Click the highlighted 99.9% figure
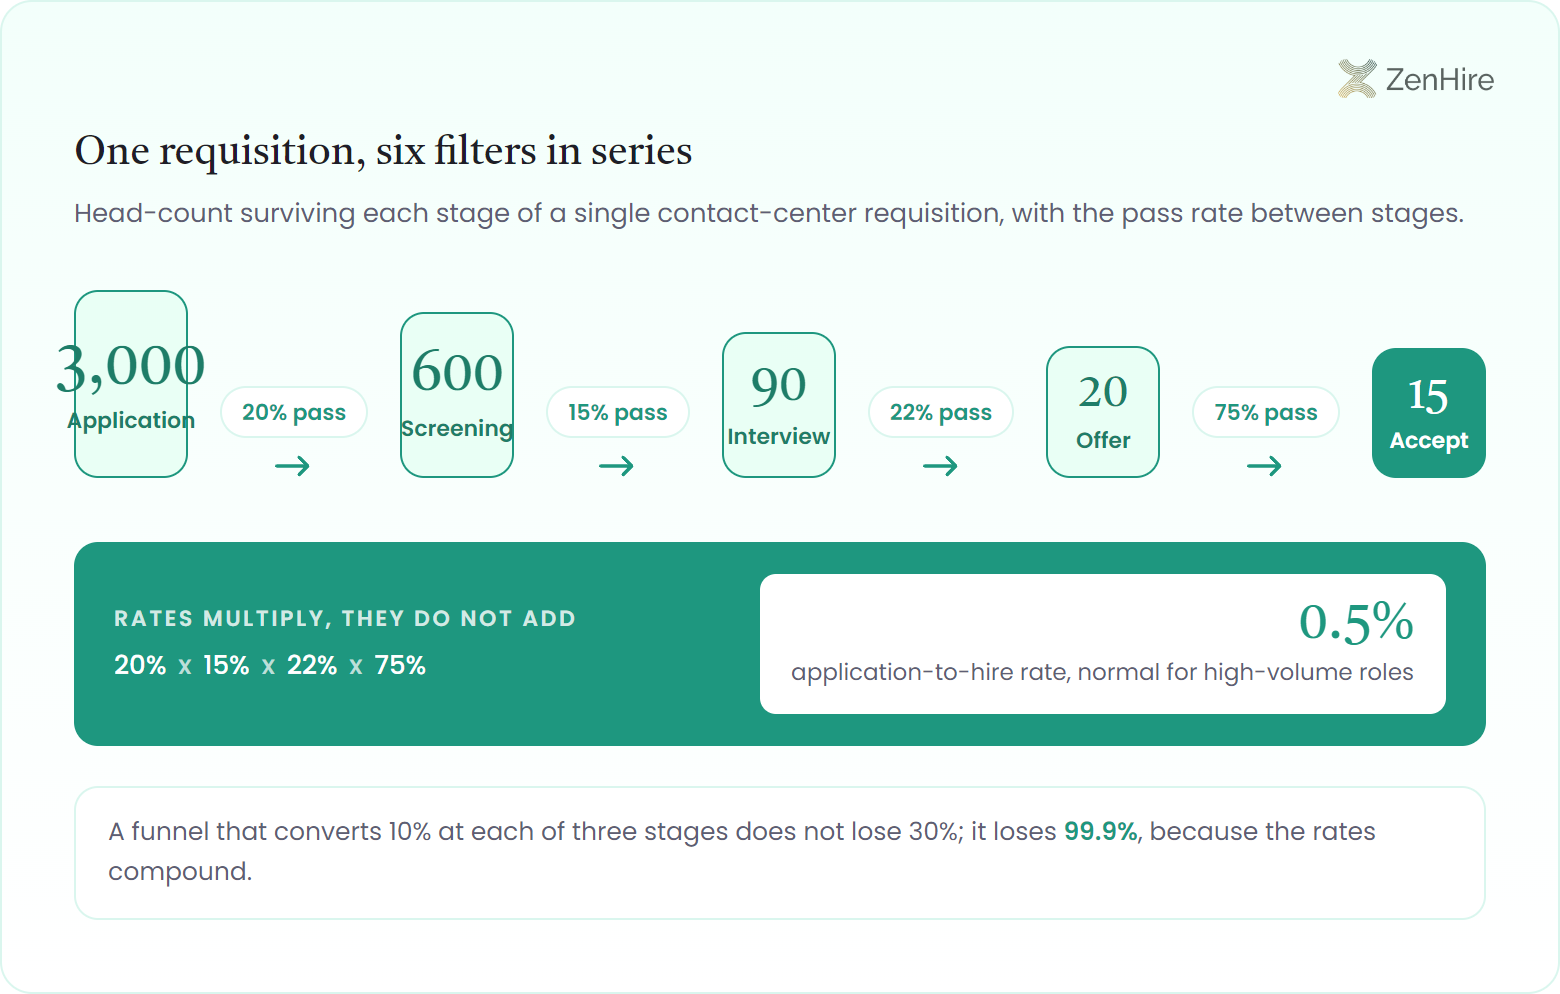Screen dimensions: 1560x994 [x=1101, y=831]
